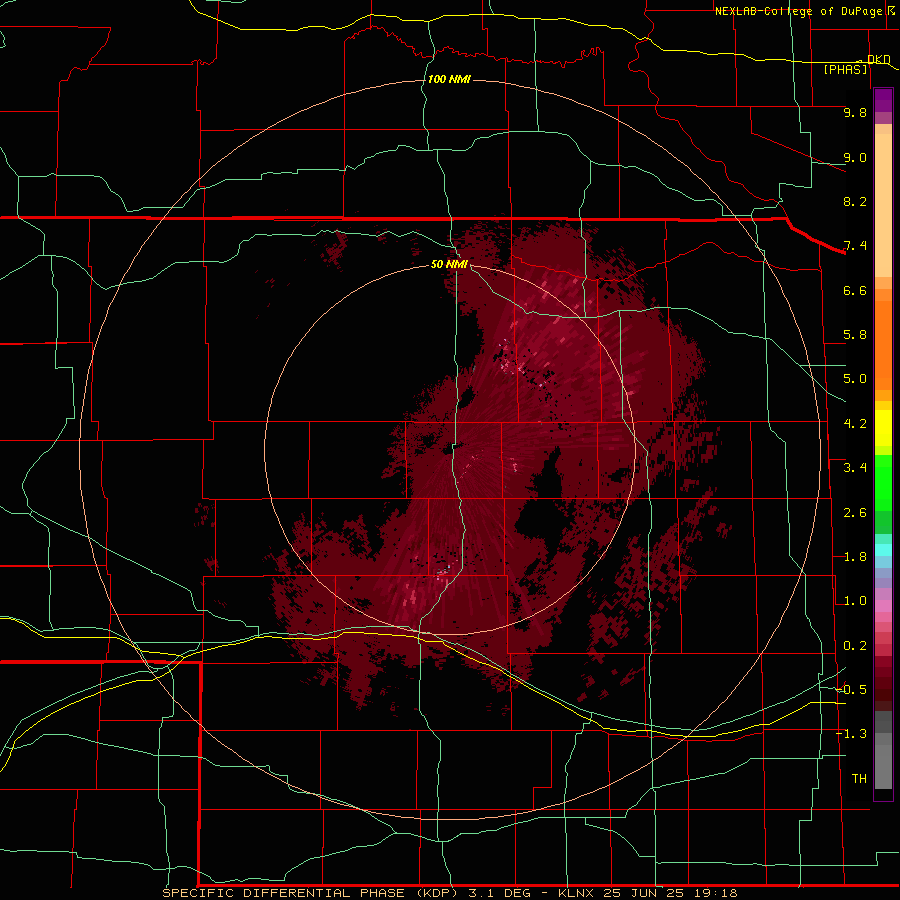This screenshot has height=900, width=900.
Task: Click the -1.3 scale value
Action: tap(851, 734)
